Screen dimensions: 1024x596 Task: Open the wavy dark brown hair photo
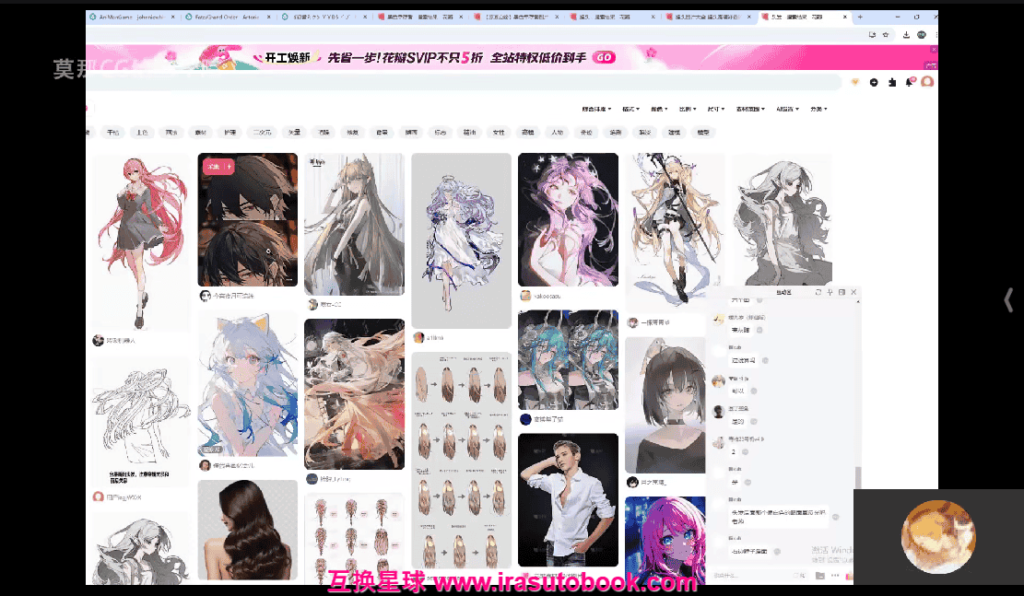[x=248, y=530]
